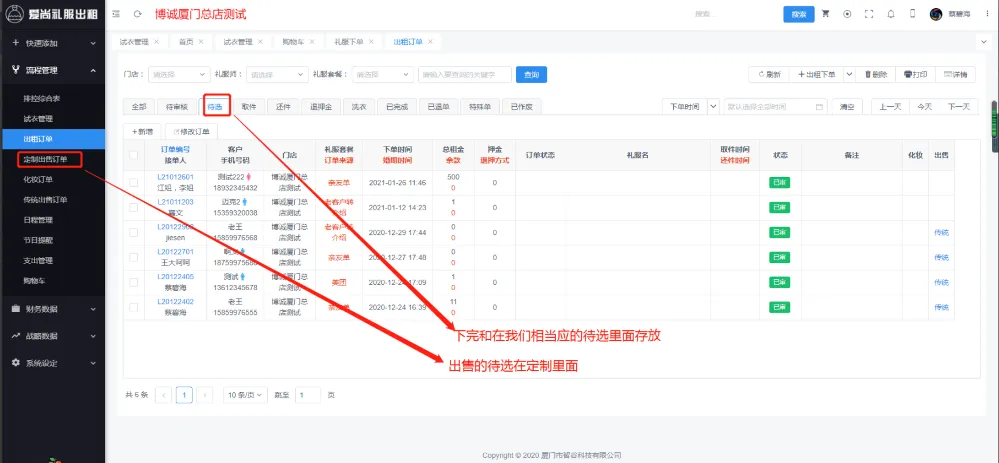Click the blue 查询 button

click(x=531, y=75)
